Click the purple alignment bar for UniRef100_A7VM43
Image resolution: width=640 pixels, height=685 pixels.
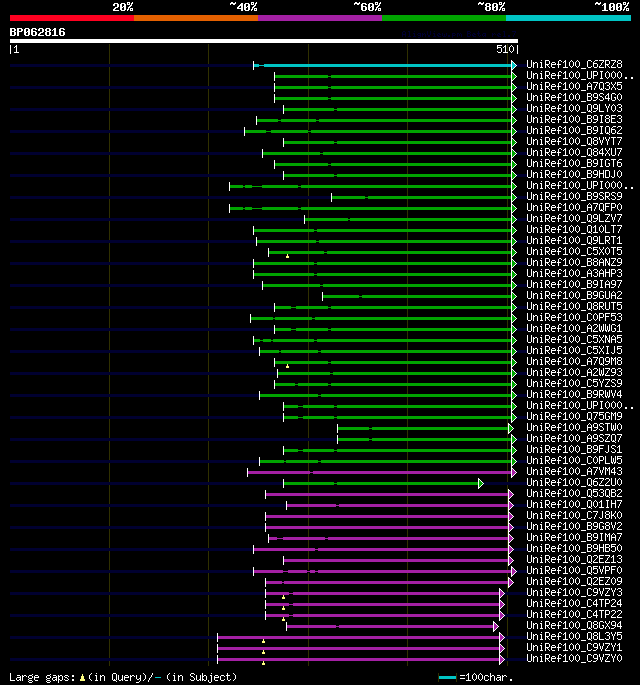coord(380,472)
